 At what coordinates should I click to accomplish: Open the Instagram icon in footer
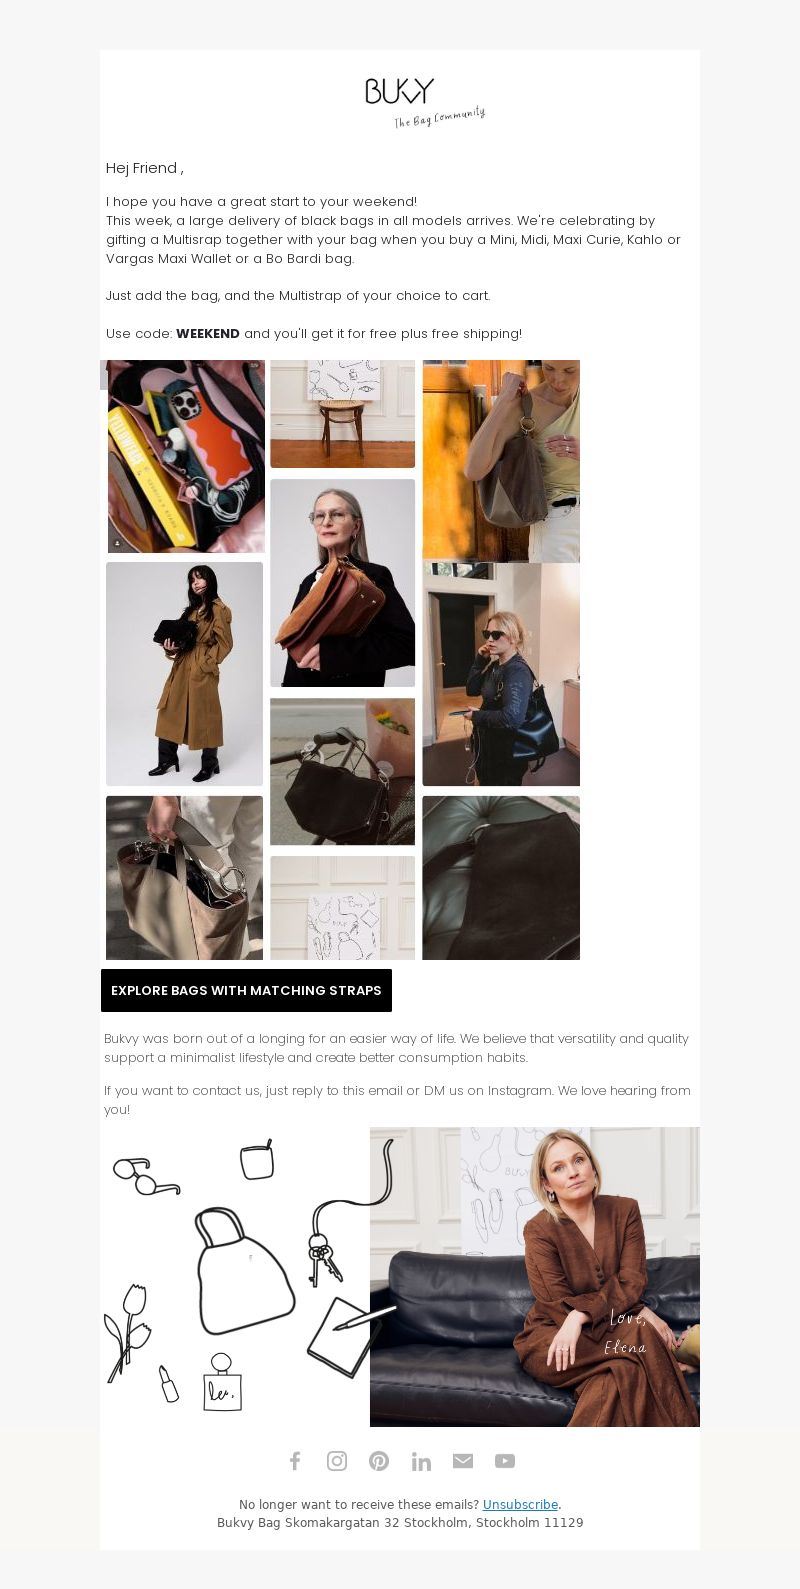click(x=337, y=1461)
